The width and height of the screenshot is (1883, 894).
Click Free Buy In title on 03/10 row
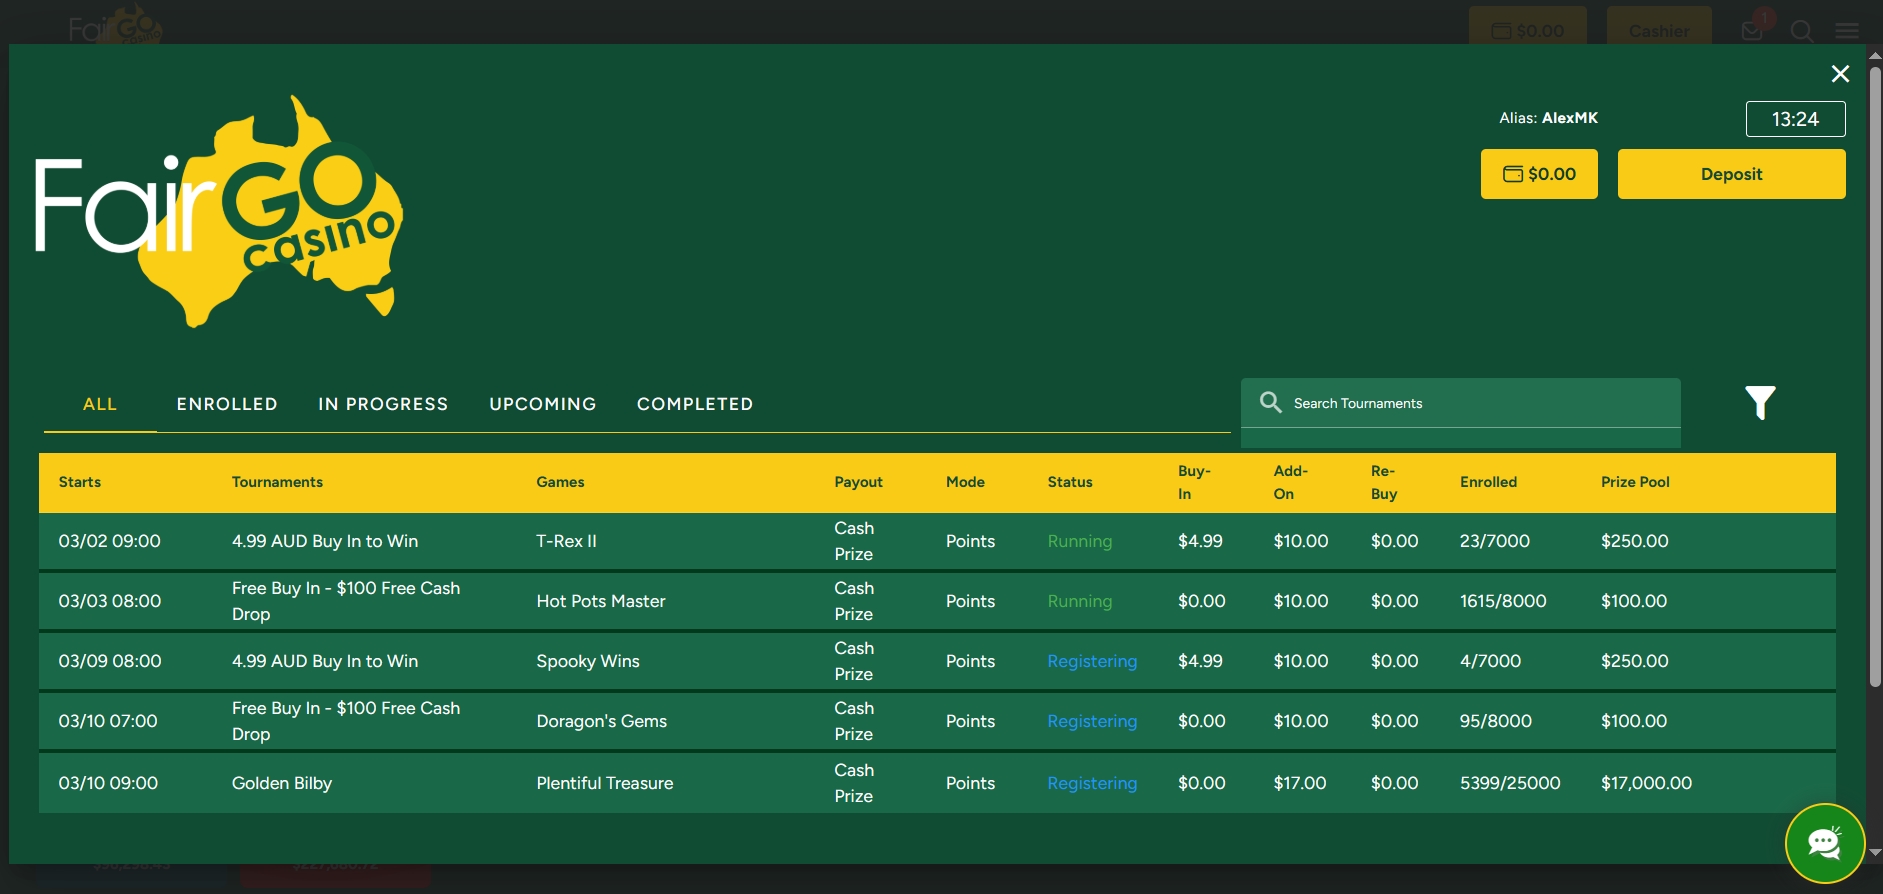(346, 721)
